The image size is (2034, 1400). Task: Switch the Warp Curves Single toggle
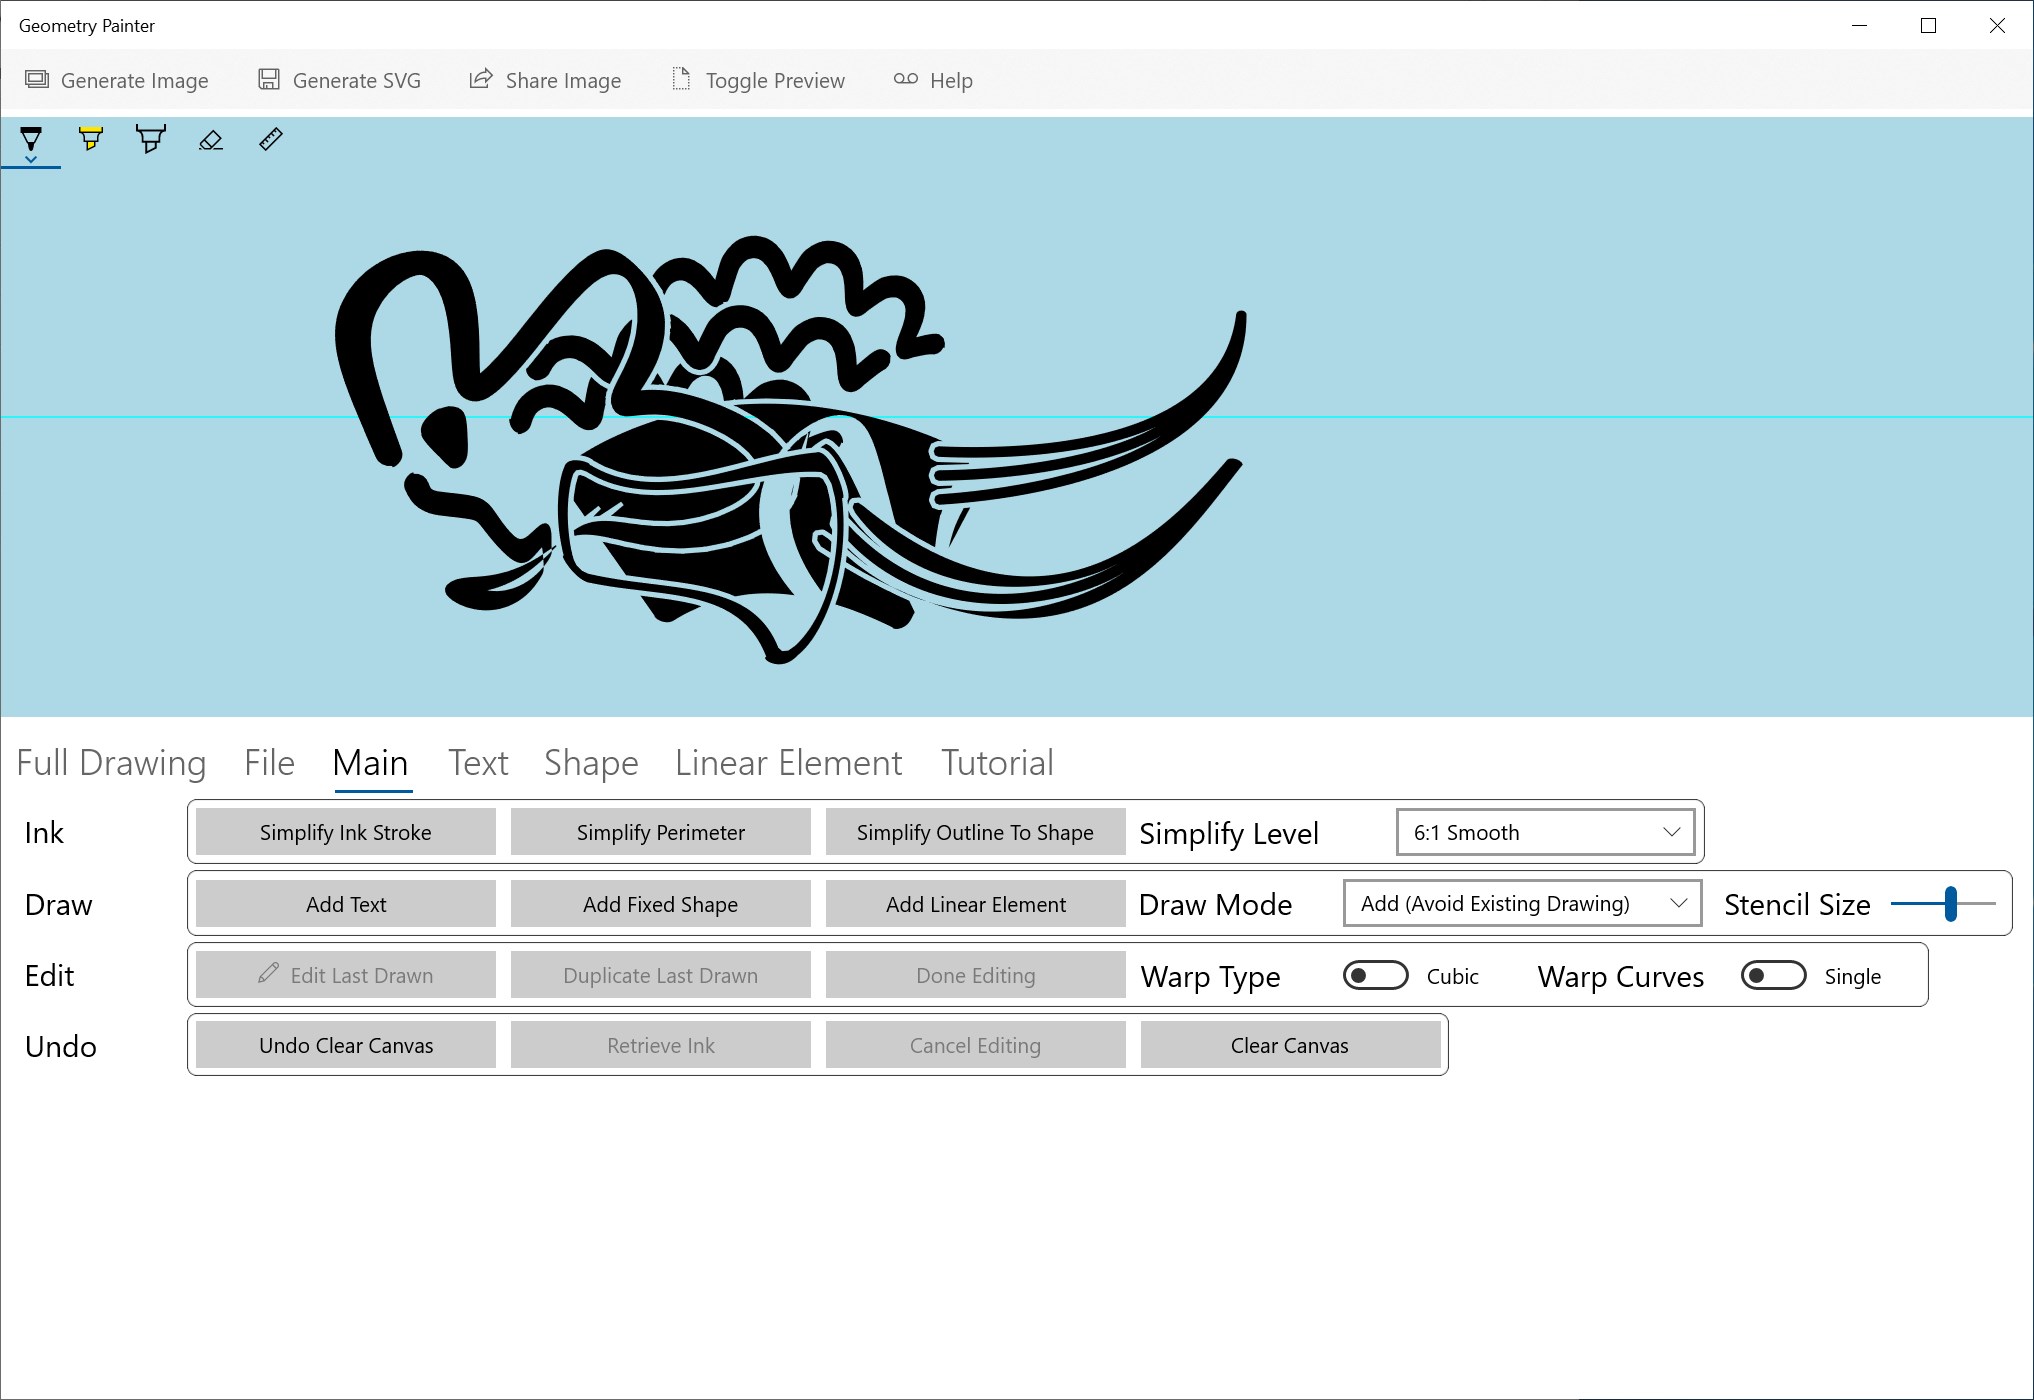[x=1773, y=975]
